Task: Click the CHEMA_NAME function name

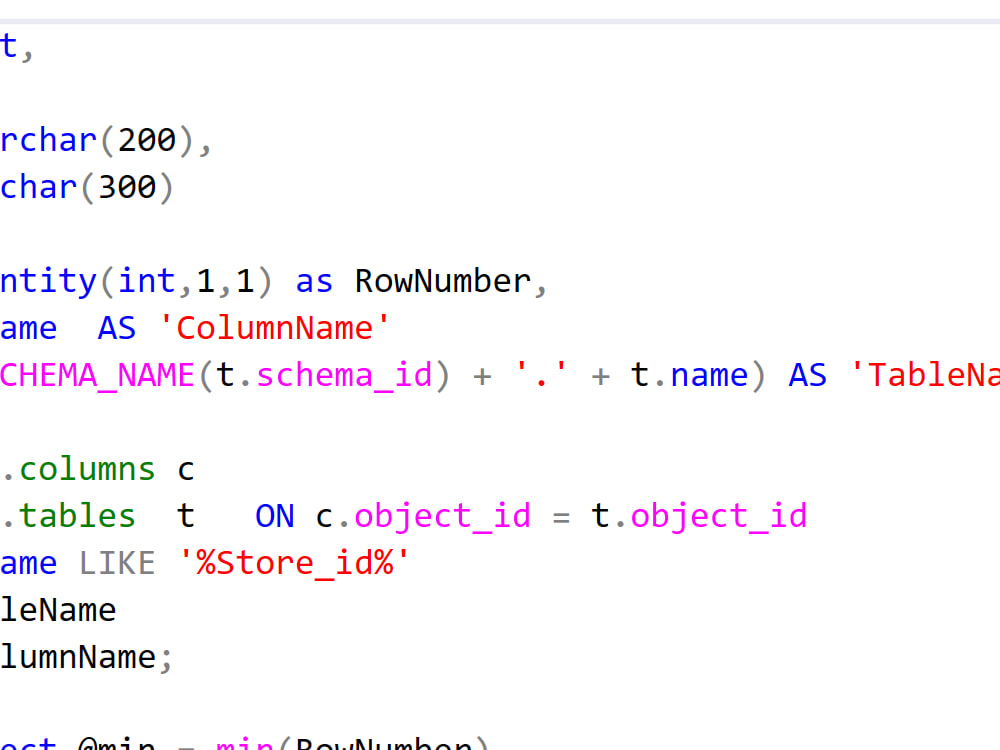Action: pos(97,375)
